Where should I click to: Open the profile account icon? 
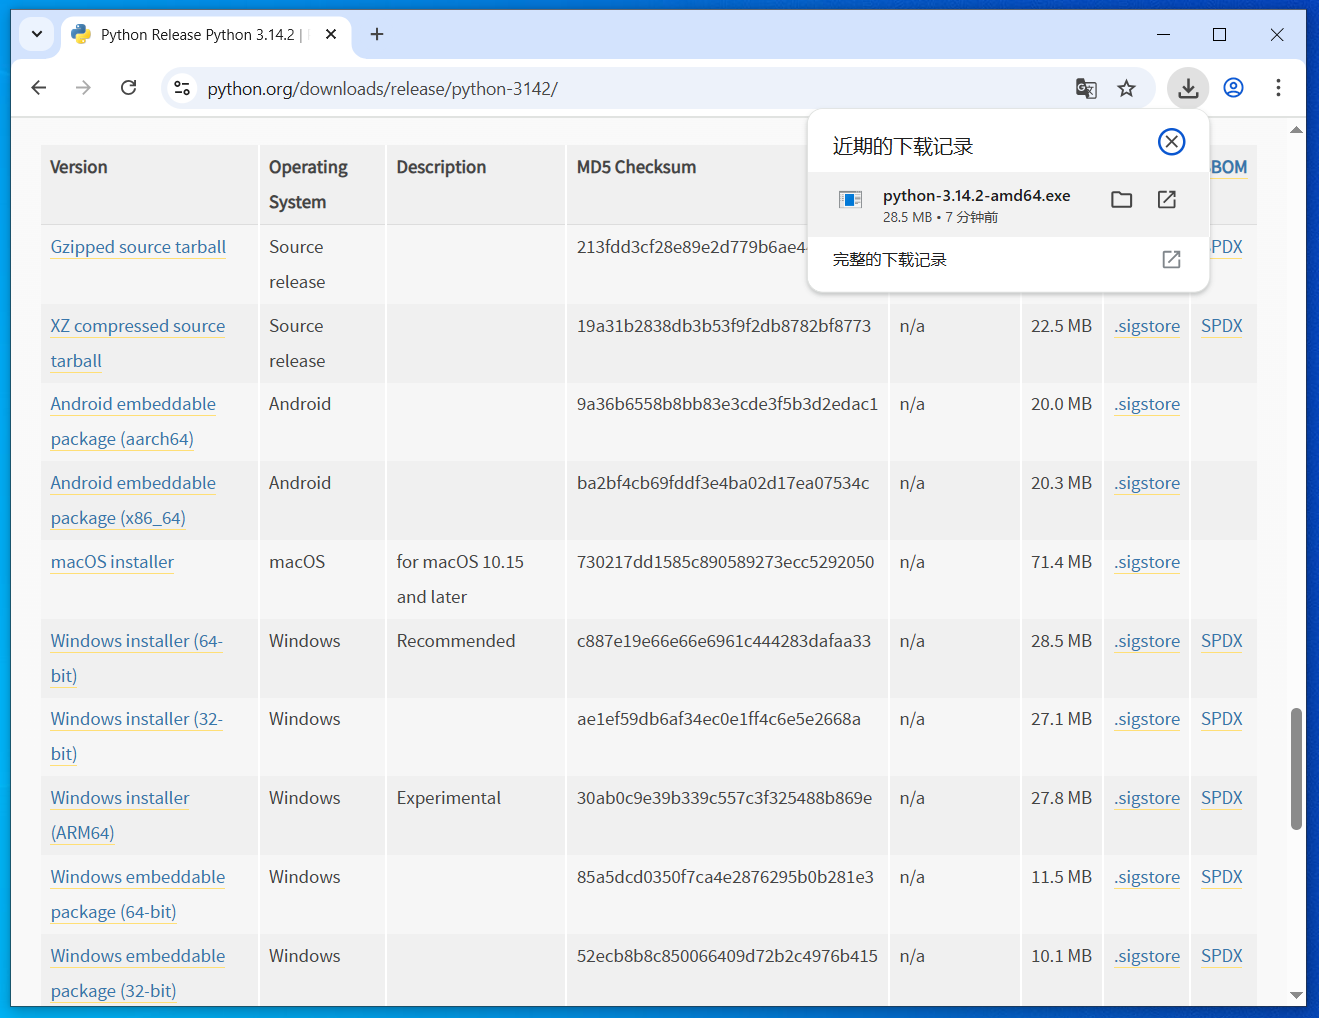tap(1234, 88)
